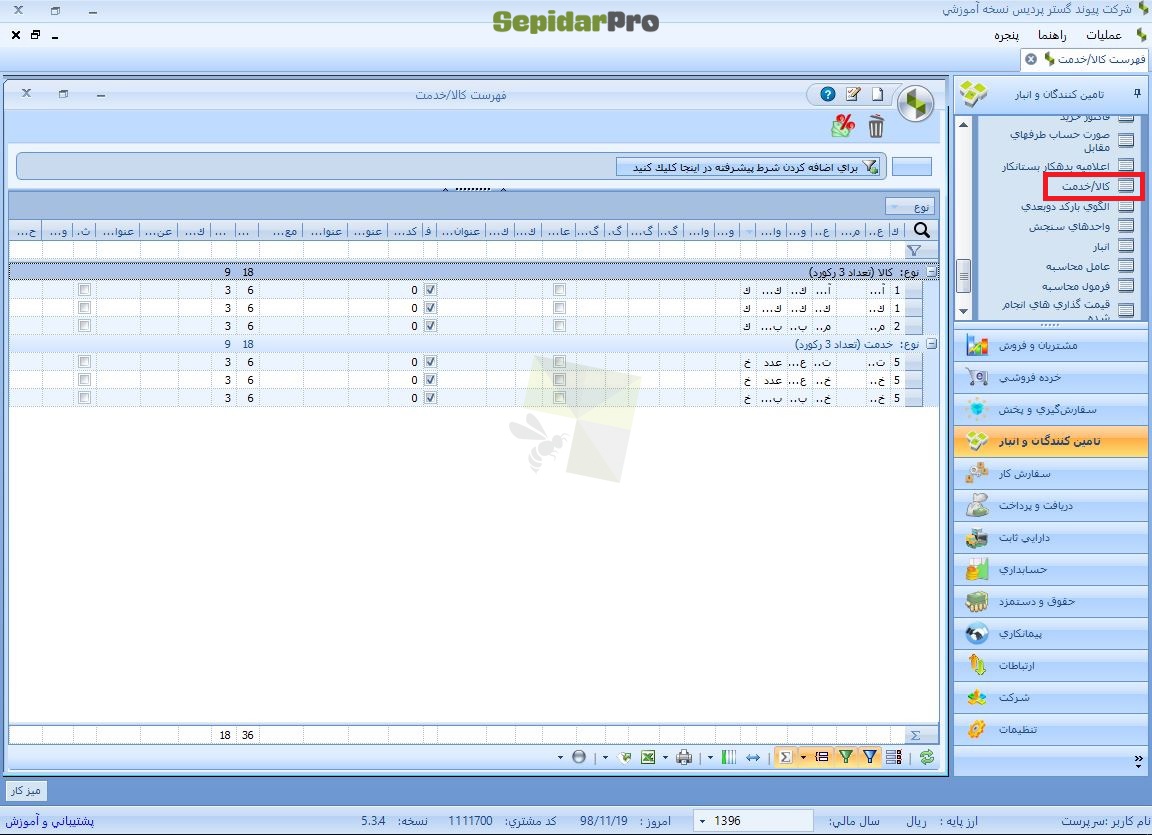This screenshot has height=835, width=1152.
Task: Open مشتريان و فروش sidebar section
Action: pyautogui.click(x=1051, y=345)
